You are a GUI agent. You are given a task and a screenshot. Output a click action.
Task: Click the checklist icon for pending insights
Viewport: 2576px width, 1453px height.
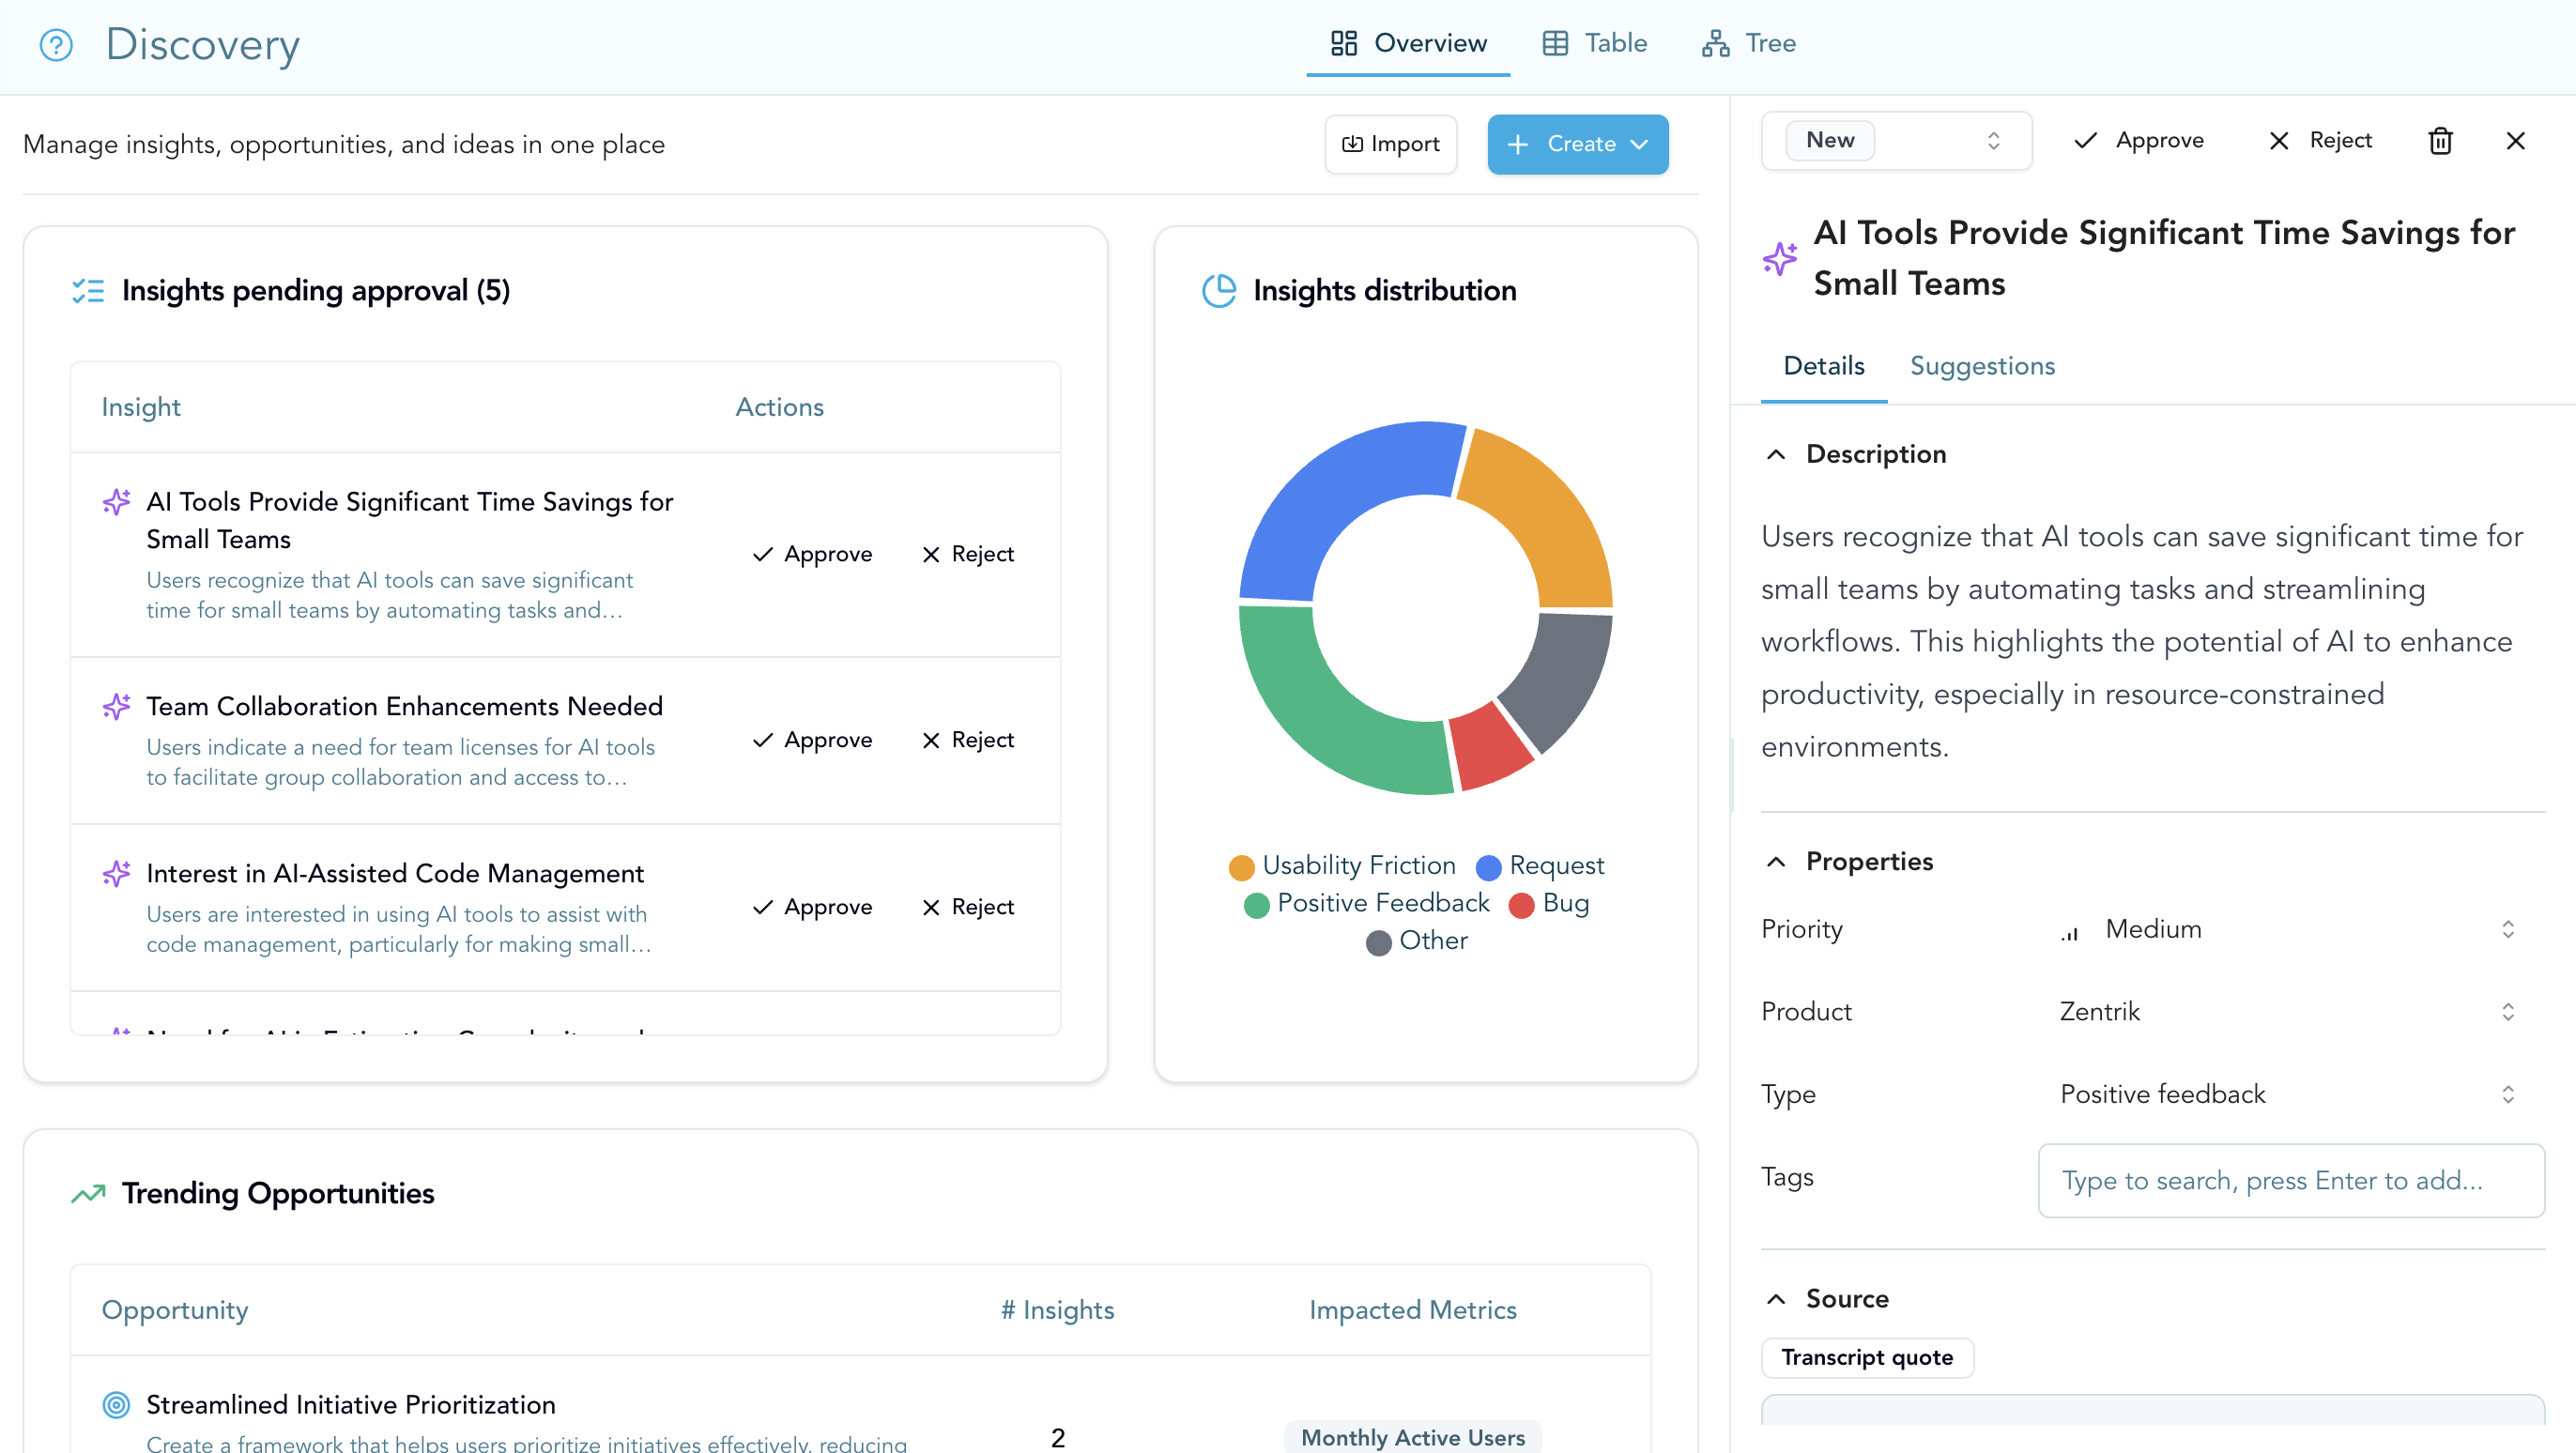(88, 291)
